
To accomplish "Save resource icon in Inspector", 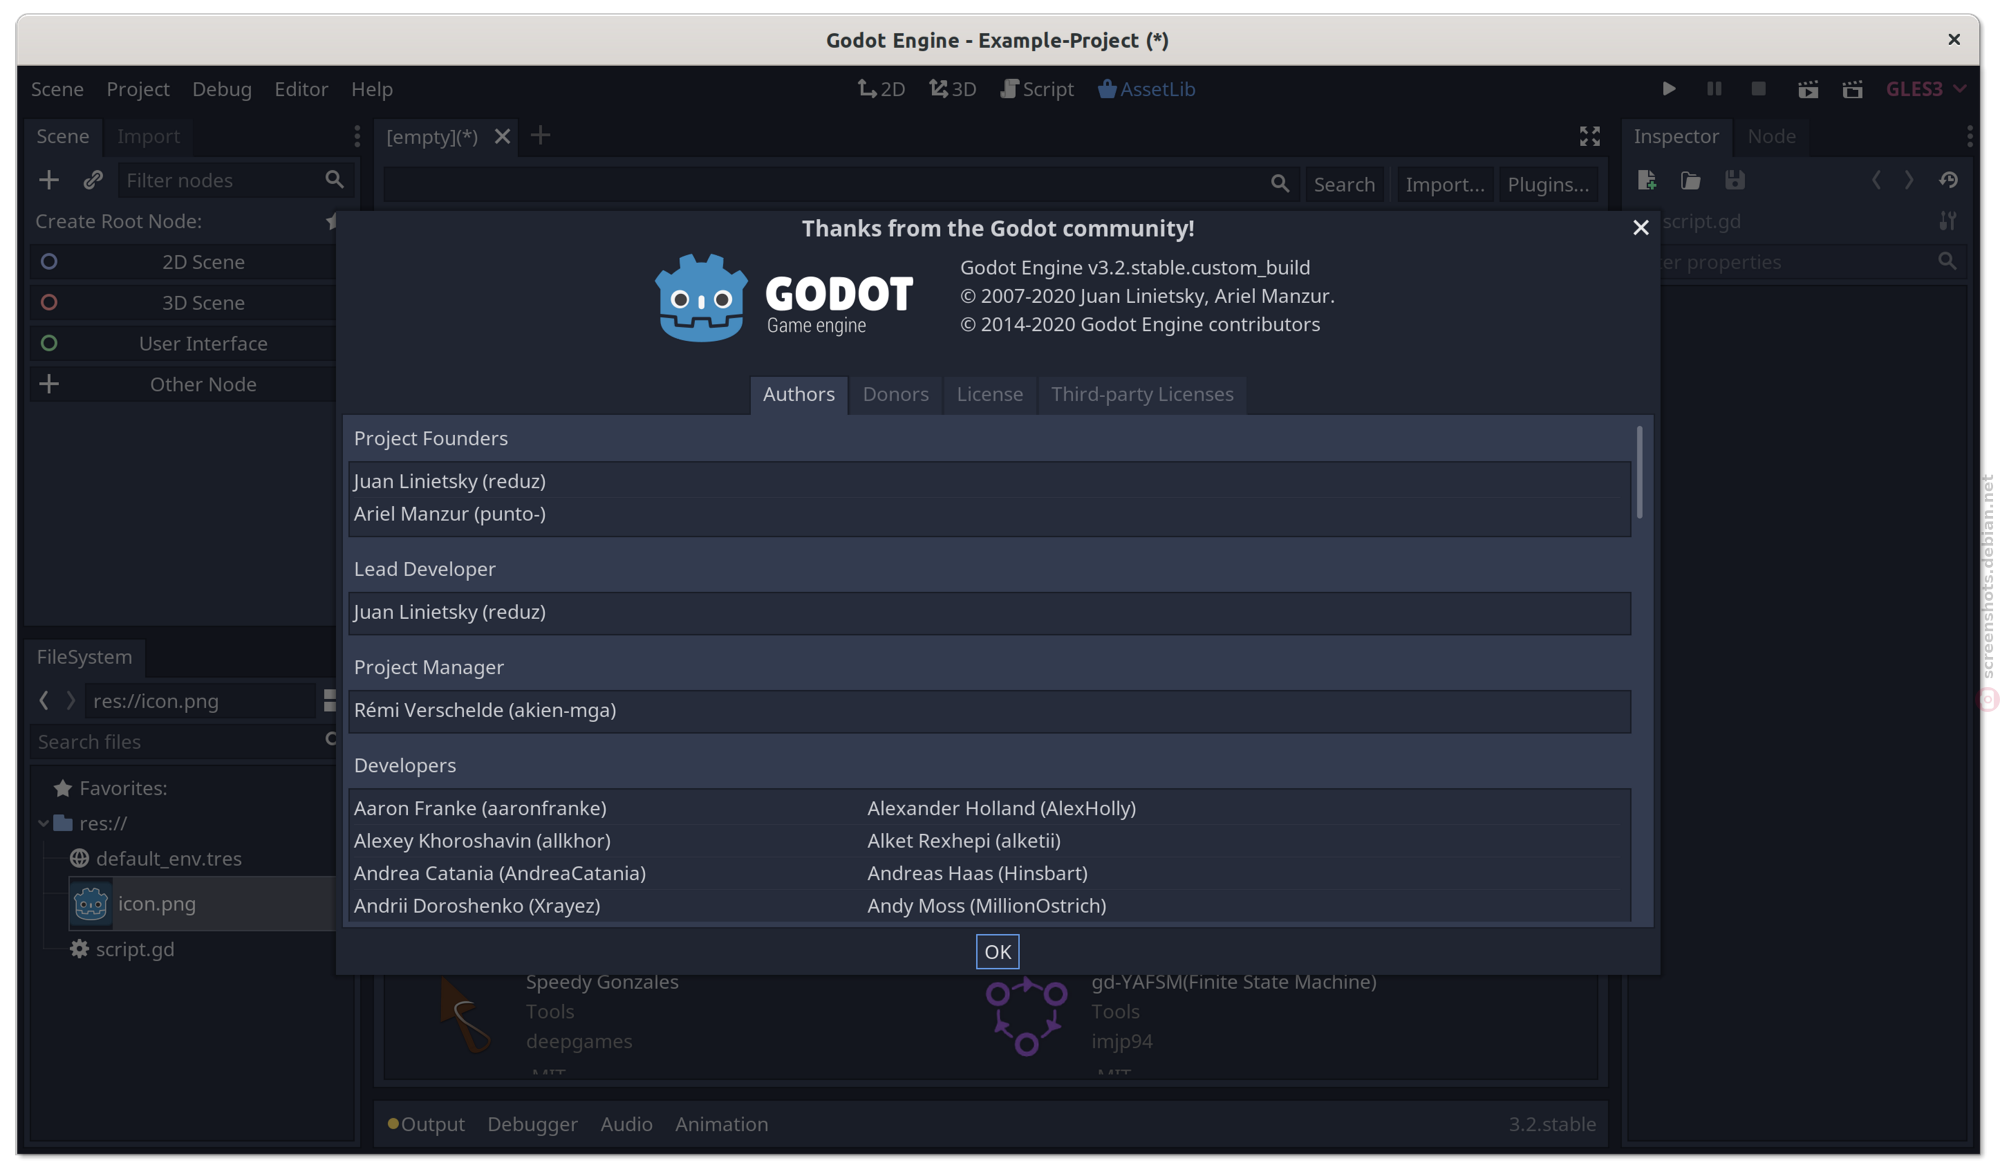I will 1735,180.
